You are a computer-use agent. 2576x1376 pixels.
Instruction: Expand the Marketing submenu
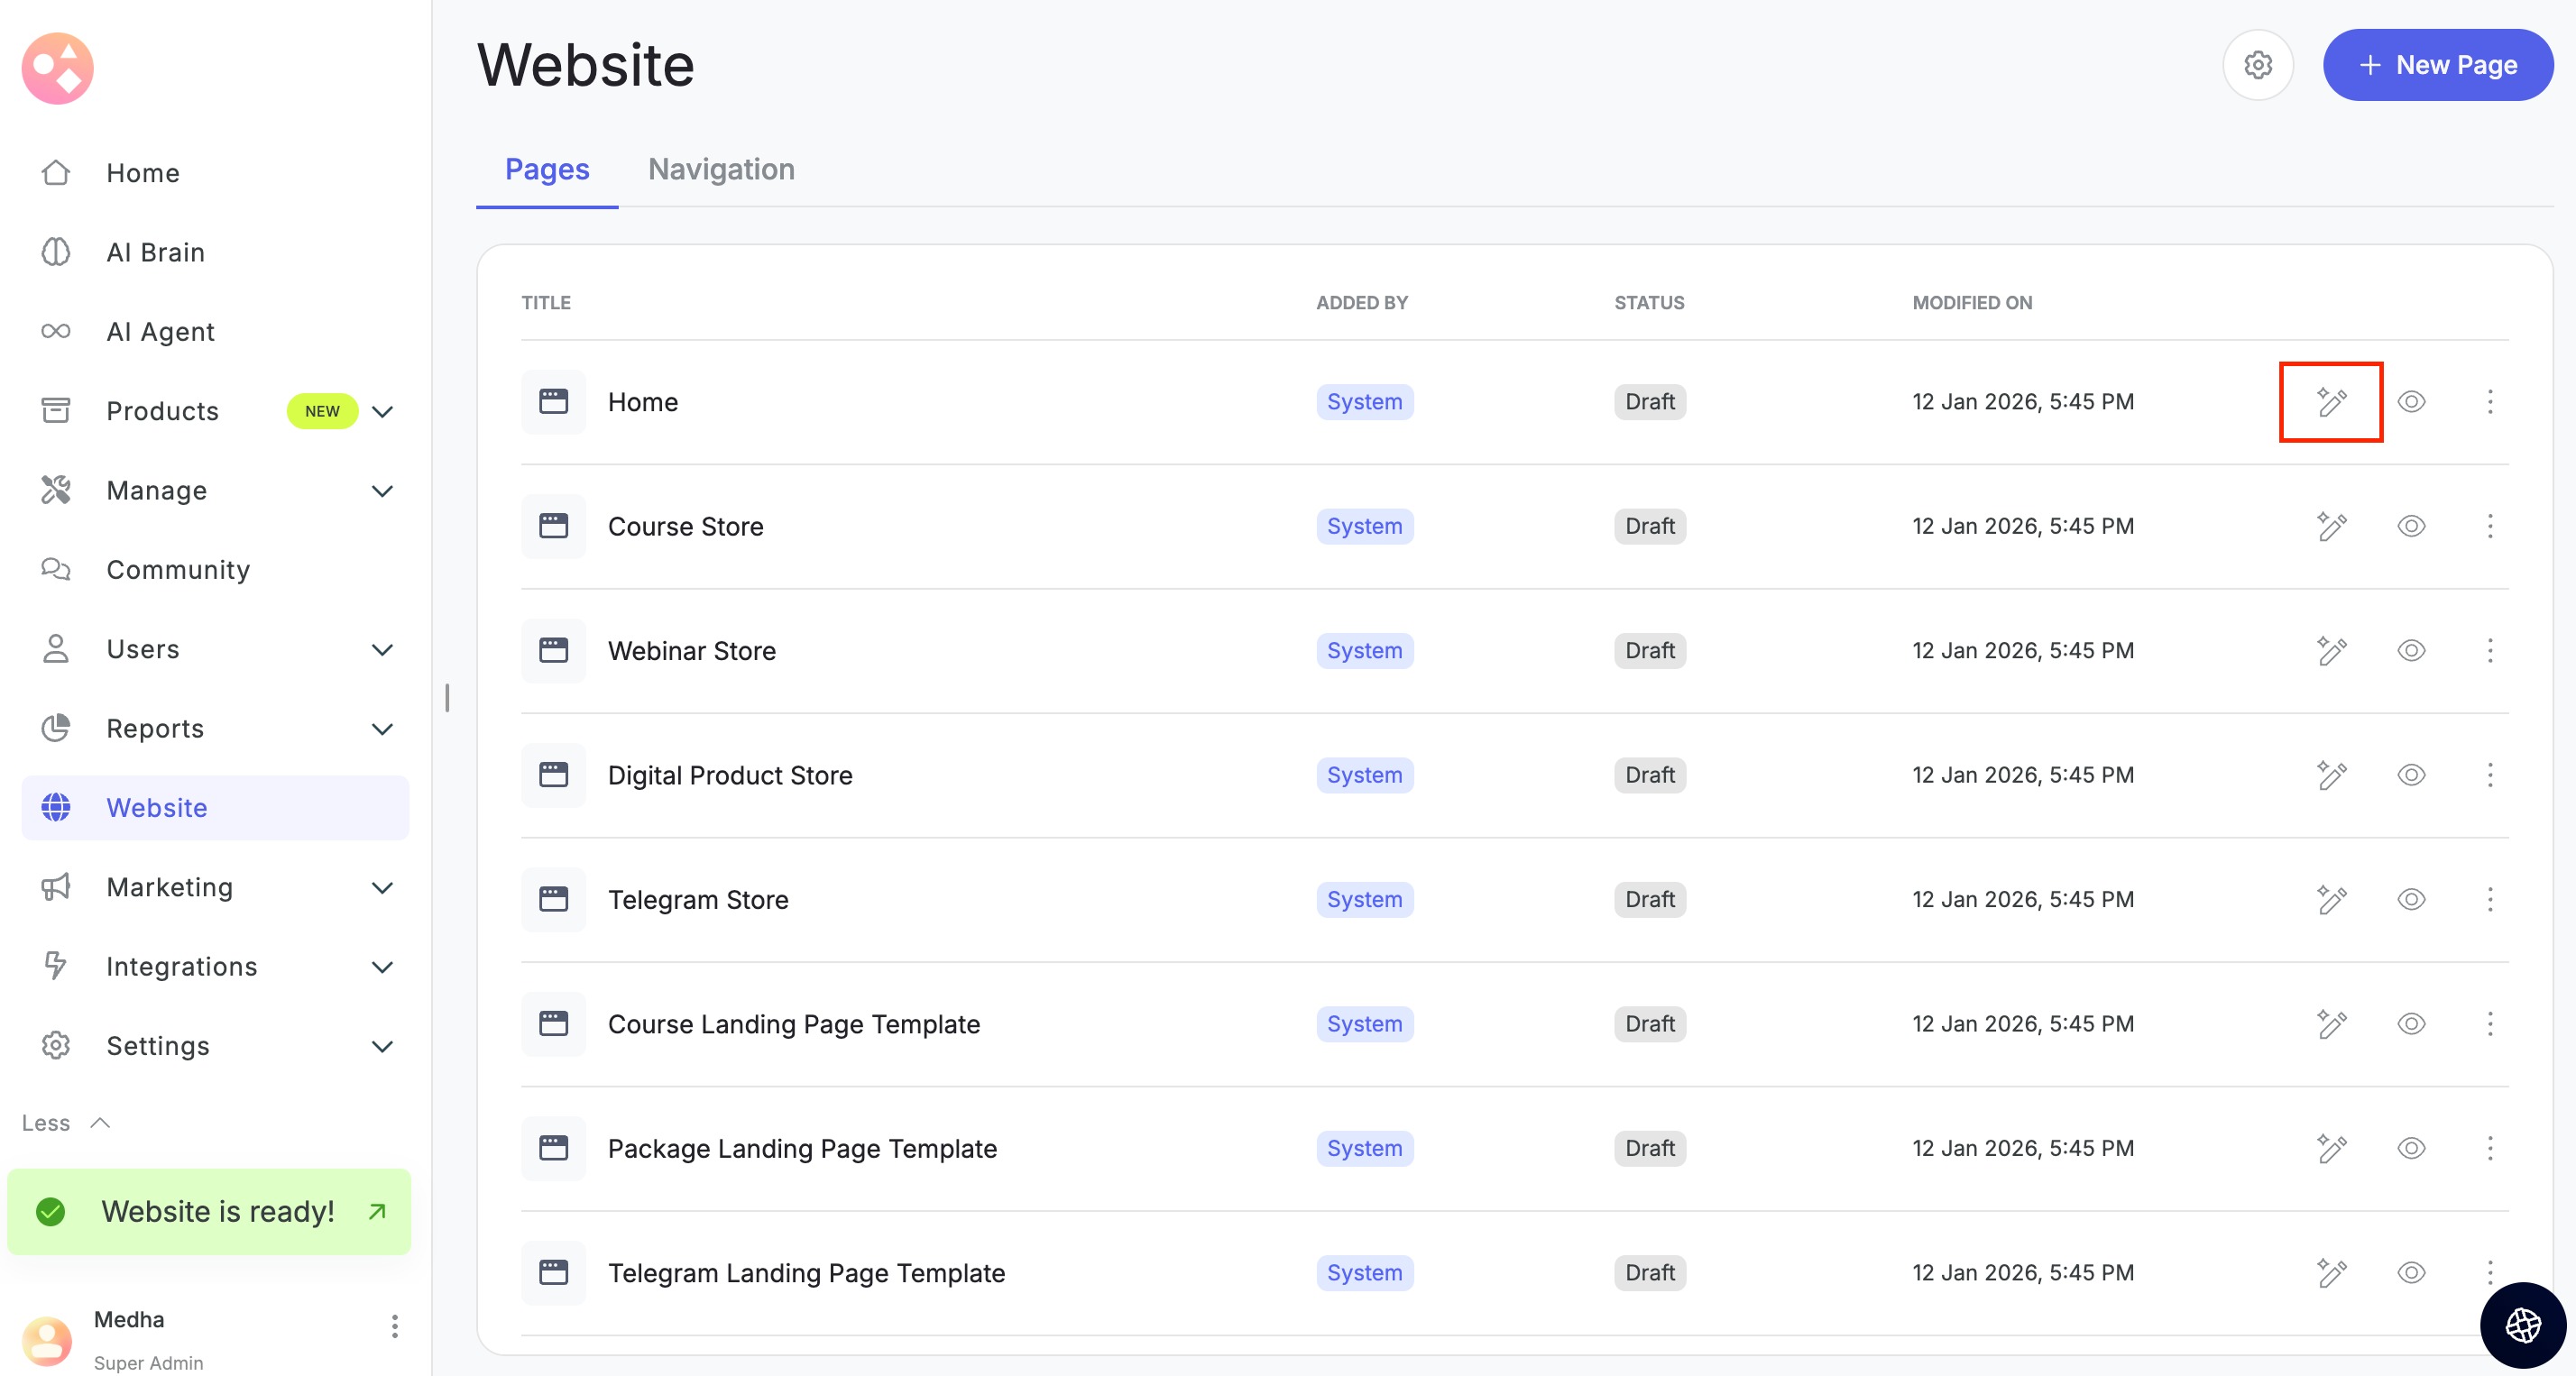(x=382, y=887)
